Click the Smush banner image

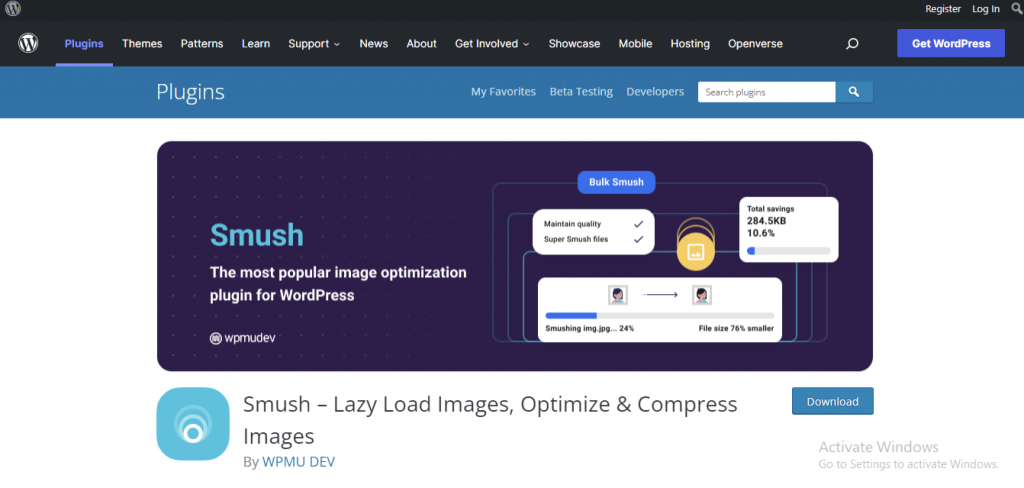pos(515,256)
